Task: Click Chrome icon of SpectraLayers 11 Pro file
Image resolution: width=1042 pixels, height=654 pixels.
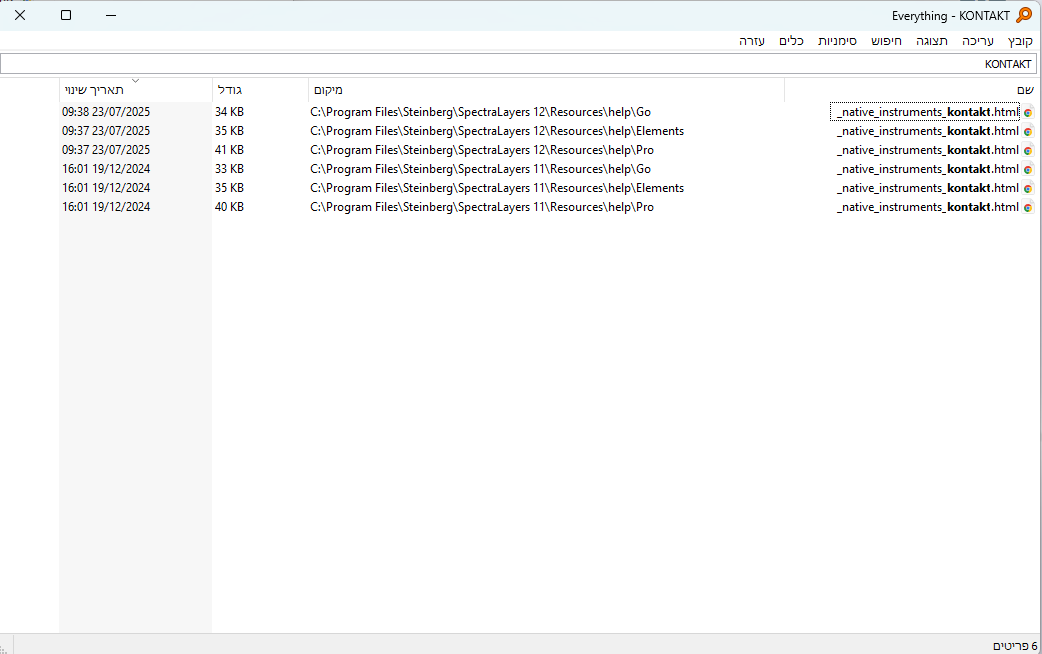Action: click(1028, 207)
